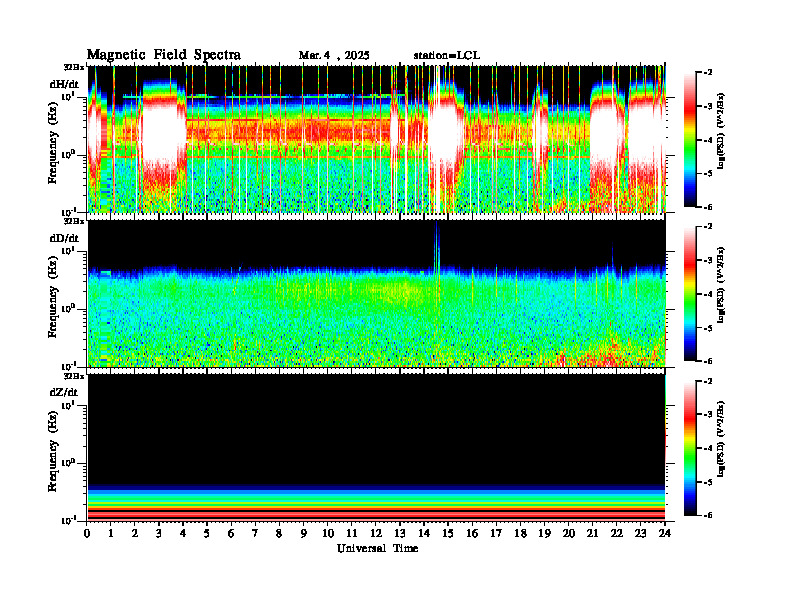Image resolution: width=792 pixels, height=612 pixels.
Task: Click the Log(PSD) label beside dH/dt colorbar
Action: (x=720, y=131)
